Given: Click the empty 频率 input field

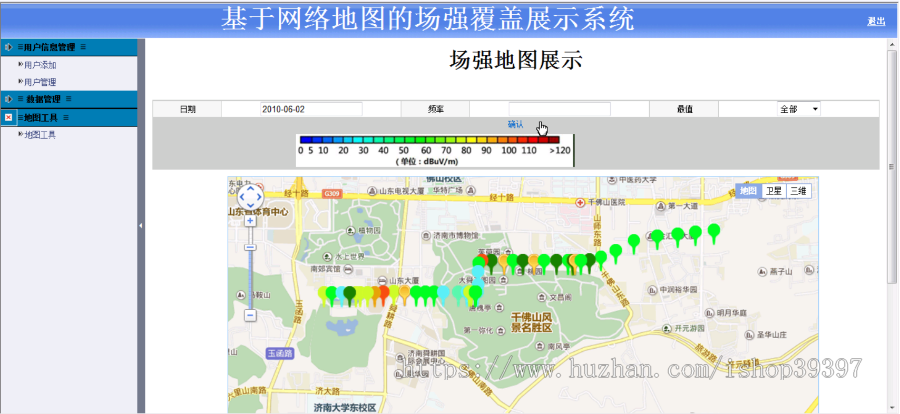Looking at the screenshot, I should coord(560,109).
